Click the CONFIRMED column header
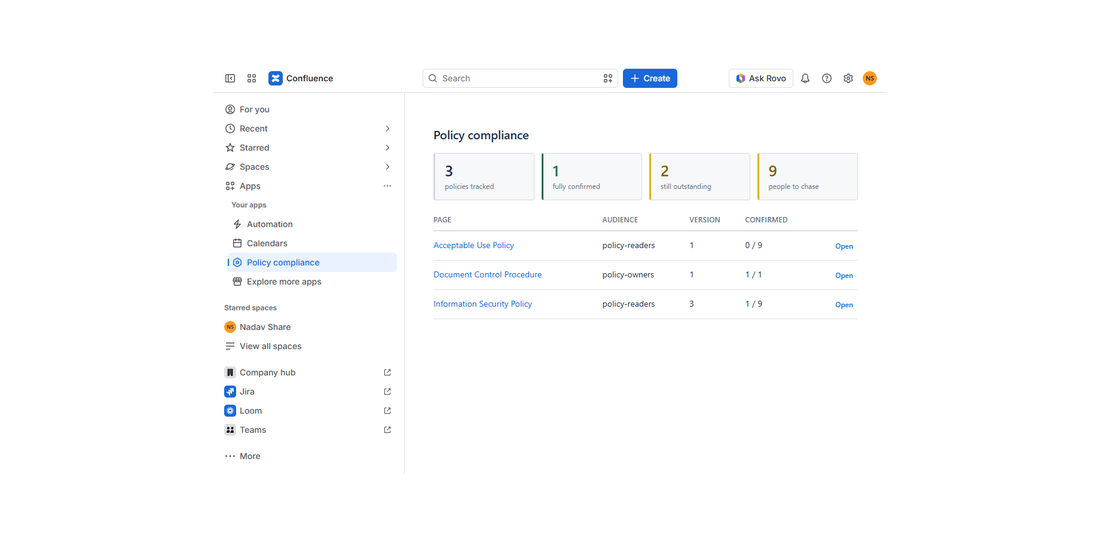 tap(766, 220)
